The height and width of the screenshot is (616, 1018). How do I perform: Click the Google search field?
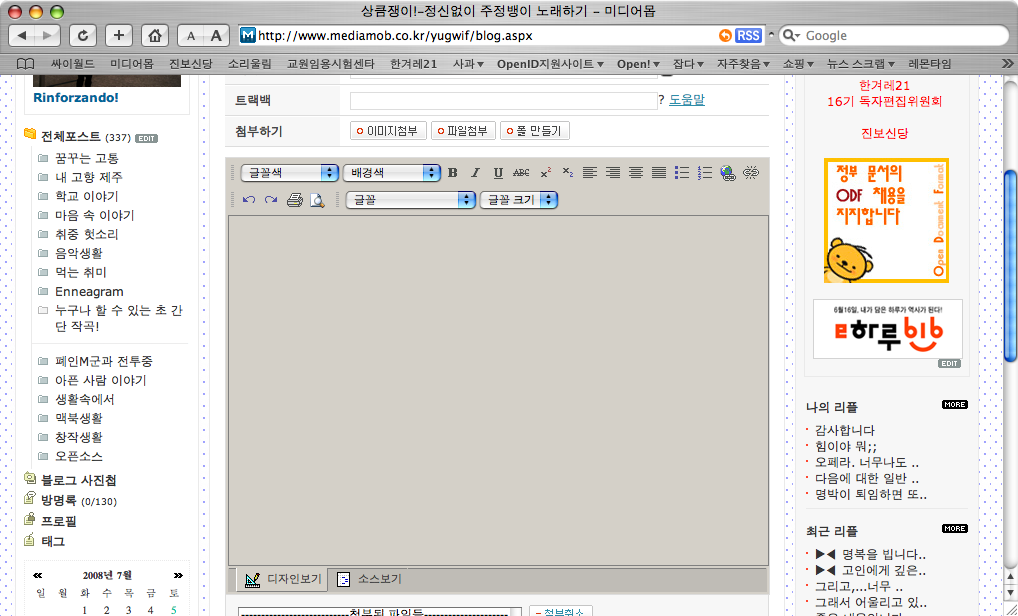pos(893,36)
